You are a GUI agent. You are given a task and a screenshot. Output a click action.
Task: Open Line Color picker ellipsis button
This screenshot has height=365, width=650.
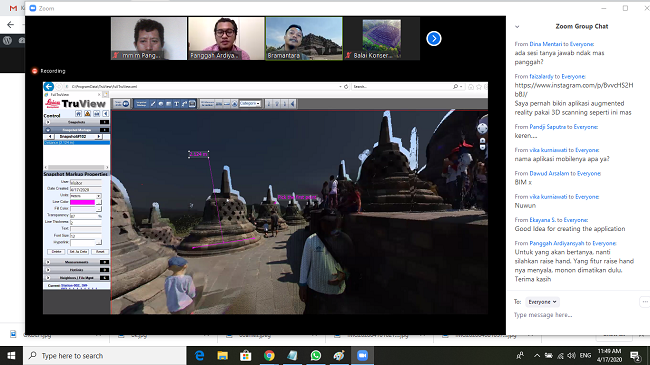click(x=99, y=202)
